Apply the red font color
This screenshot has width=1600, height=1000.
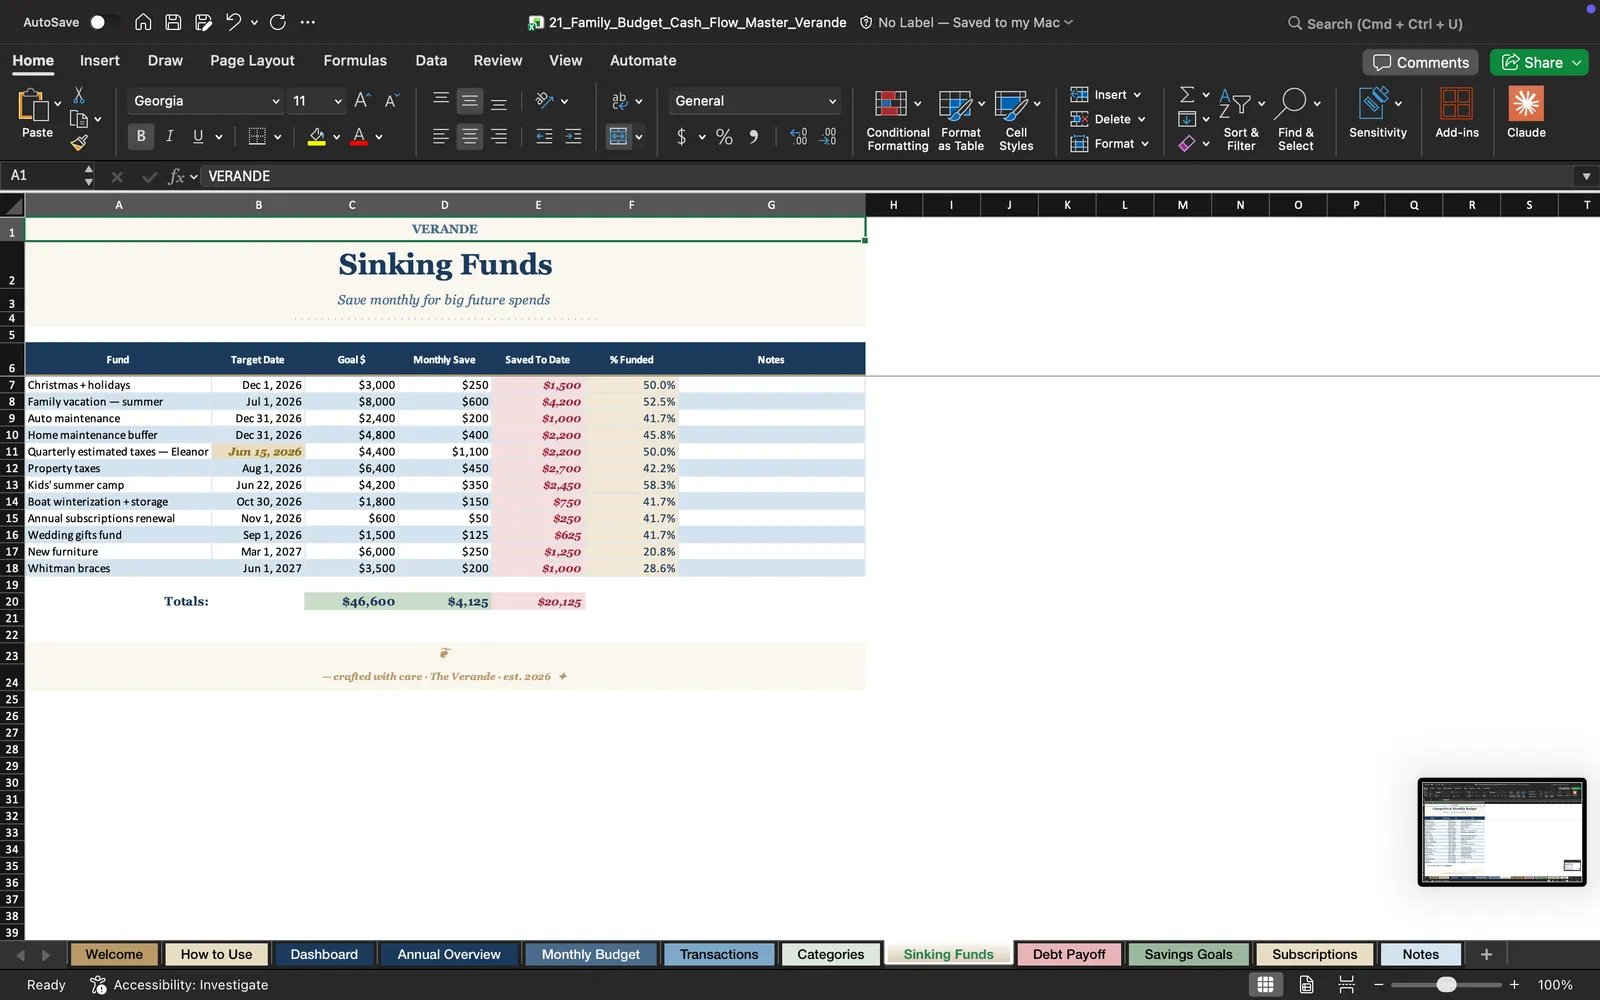click(x=359, y=136)
